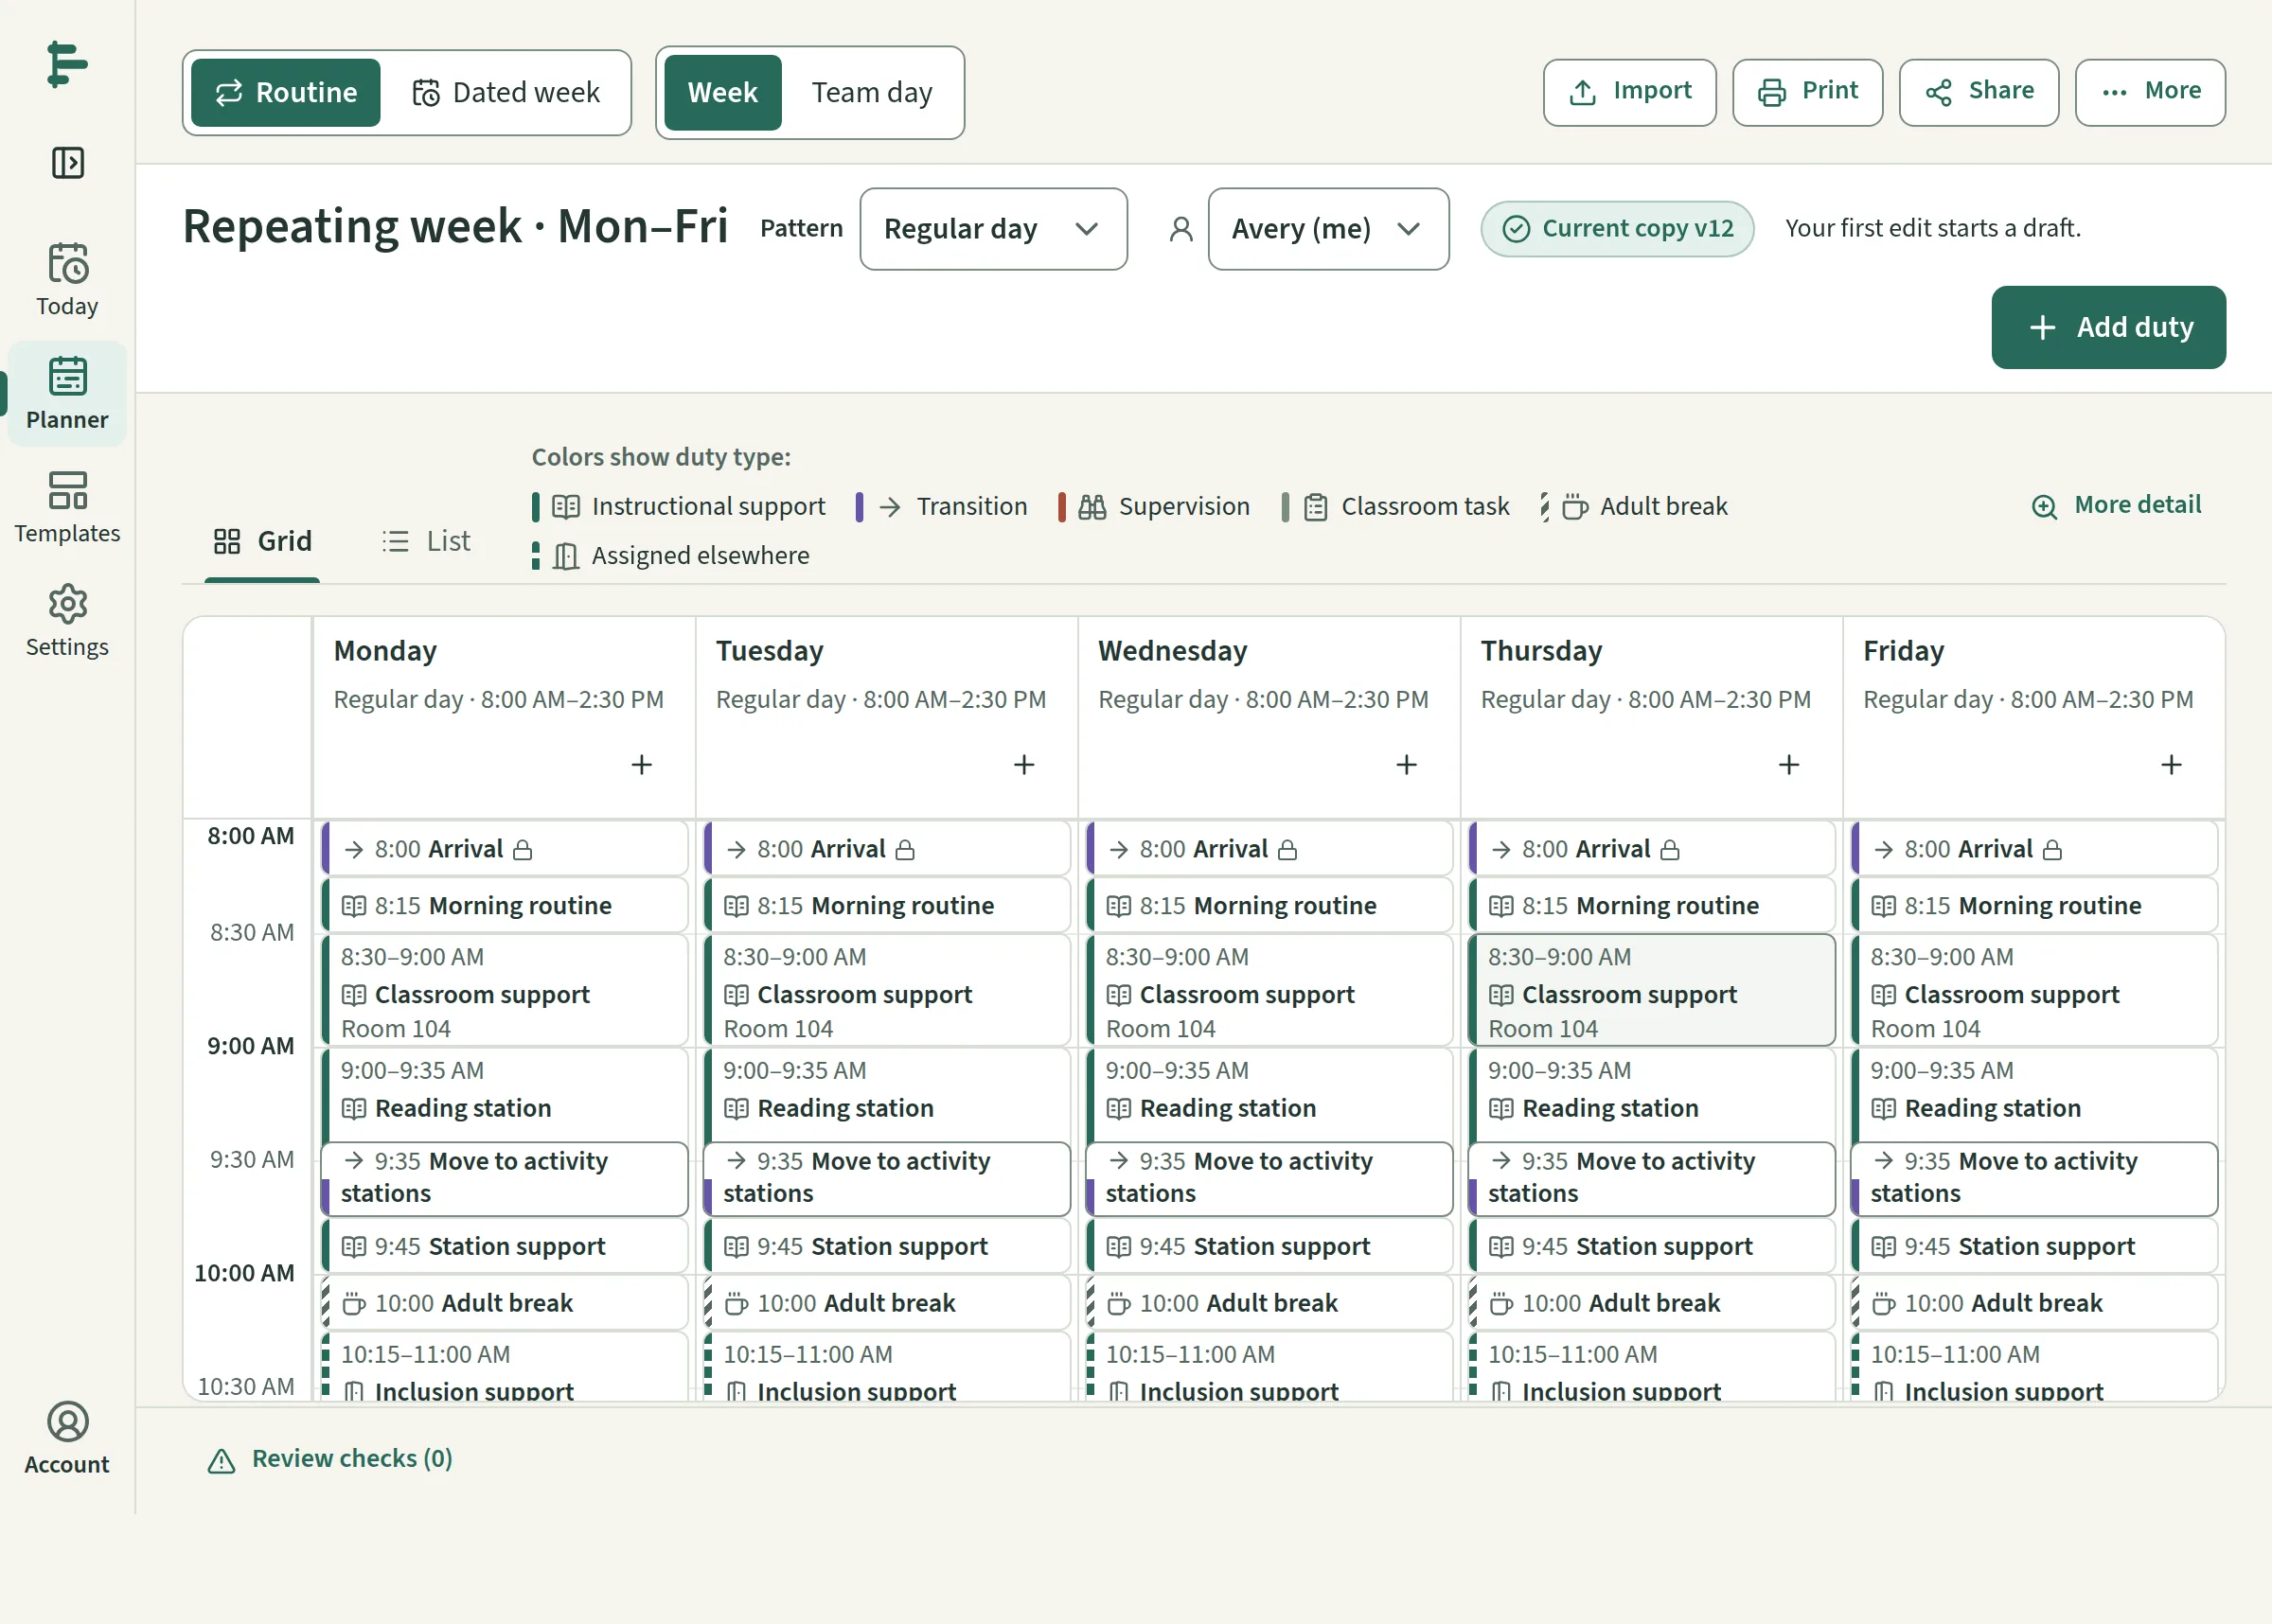Image resolution: width=2272 pixels, height=1624 pixels.
Task: Click the lock icon on Friday Arrival
Action: pyautogui.click(x=2052, y=850)
